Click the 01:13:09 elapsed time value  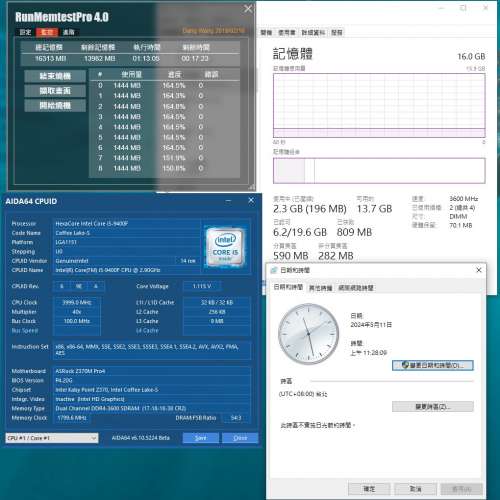click(x=146, y=59)
